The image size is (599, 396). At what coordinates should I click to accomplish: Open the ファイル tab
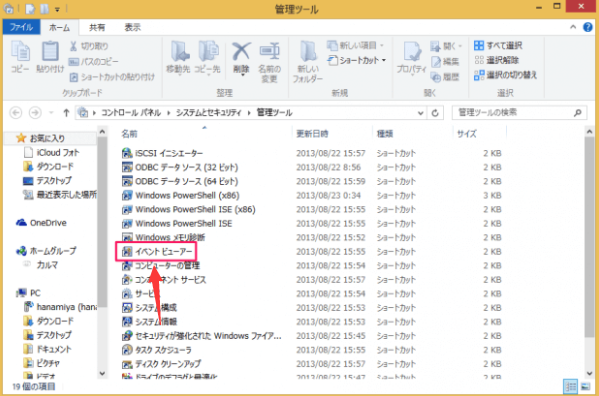[21, 27]
